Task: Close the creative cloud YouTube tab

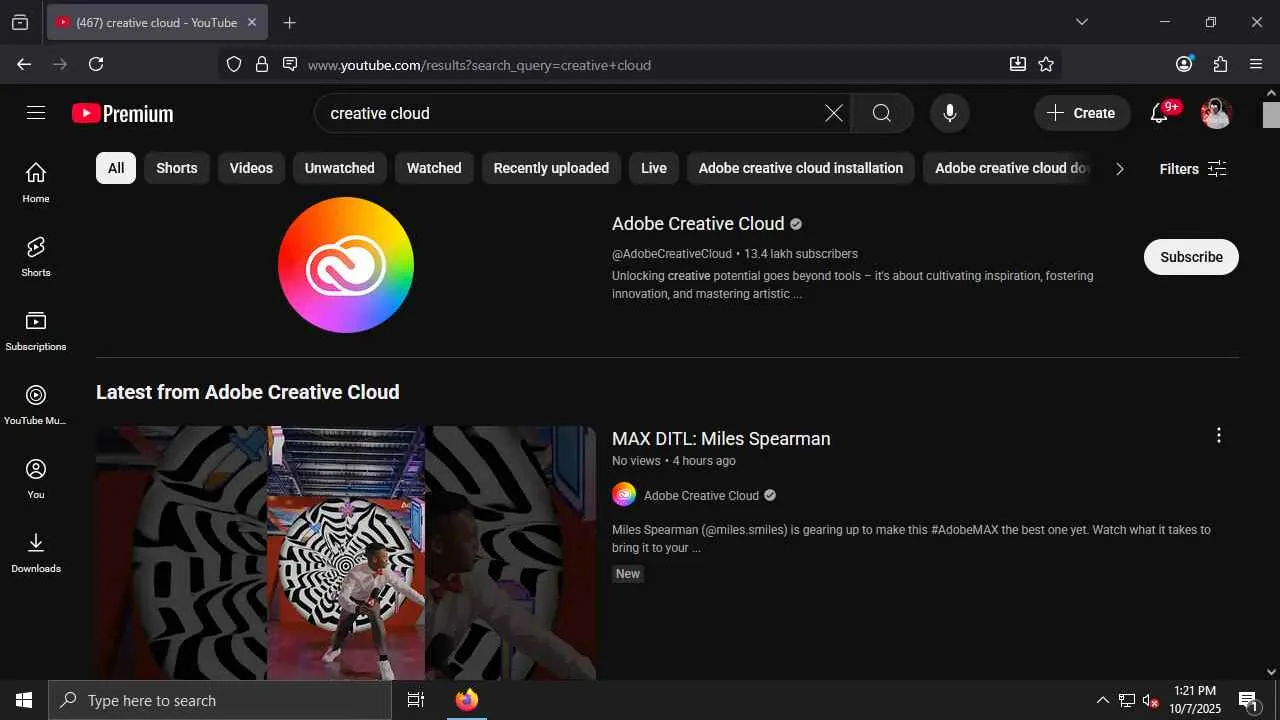Action: (252, 22)
